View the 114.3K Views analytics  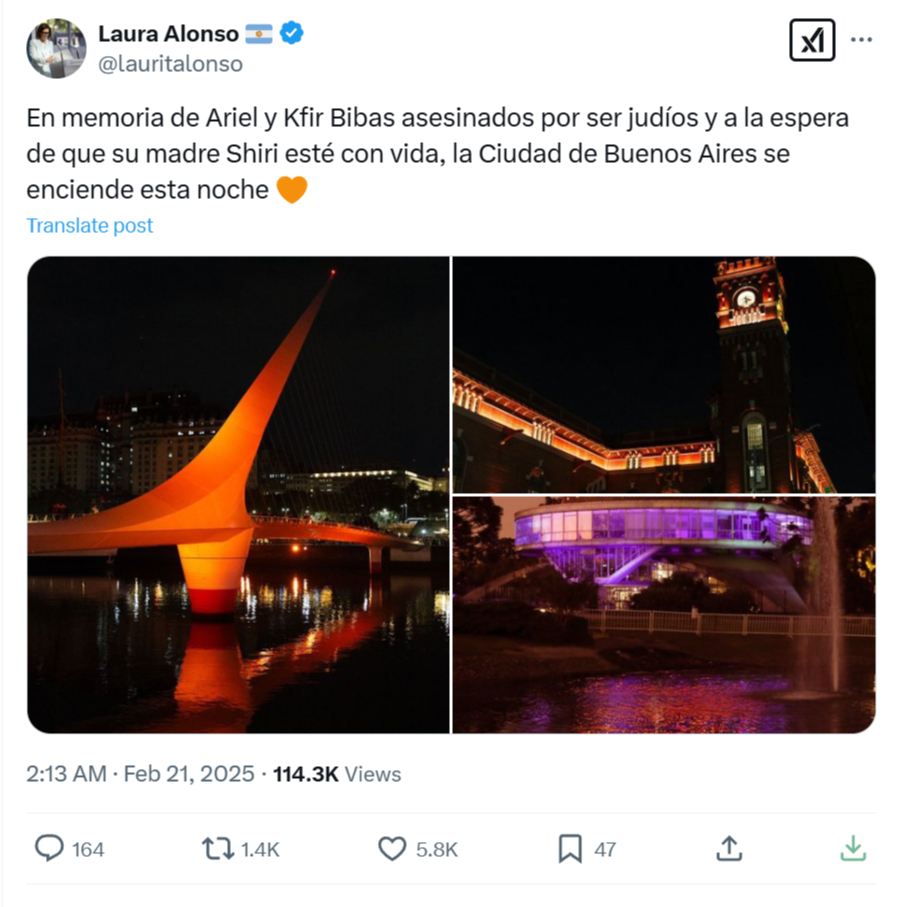[337, 774]
